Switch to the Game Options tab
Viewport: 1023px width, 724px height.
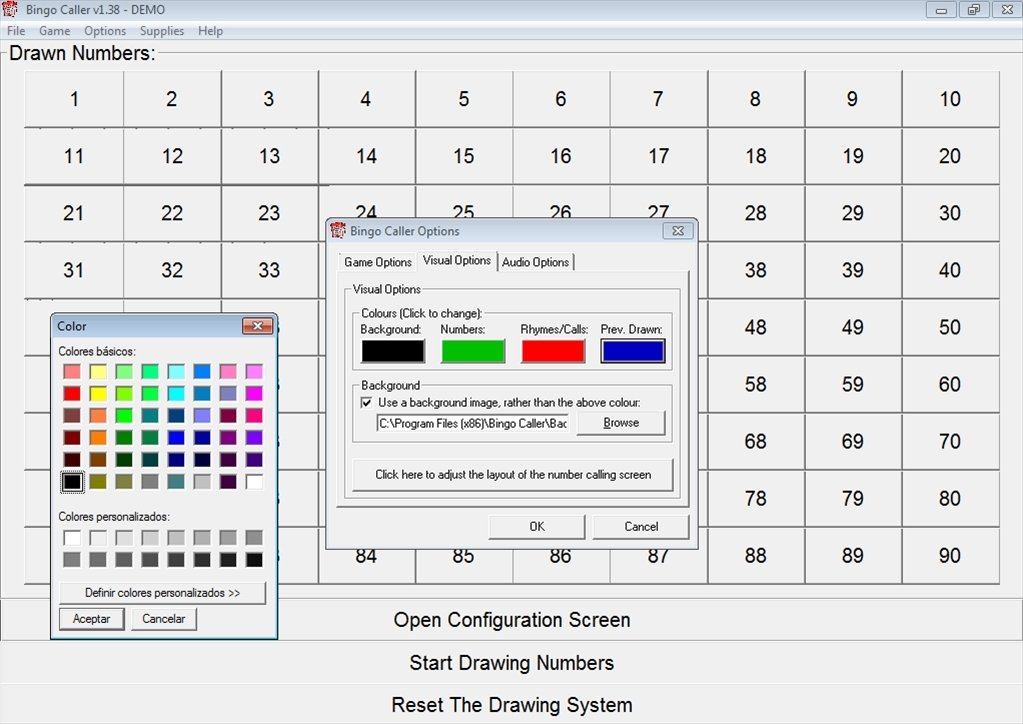(378, 262)
